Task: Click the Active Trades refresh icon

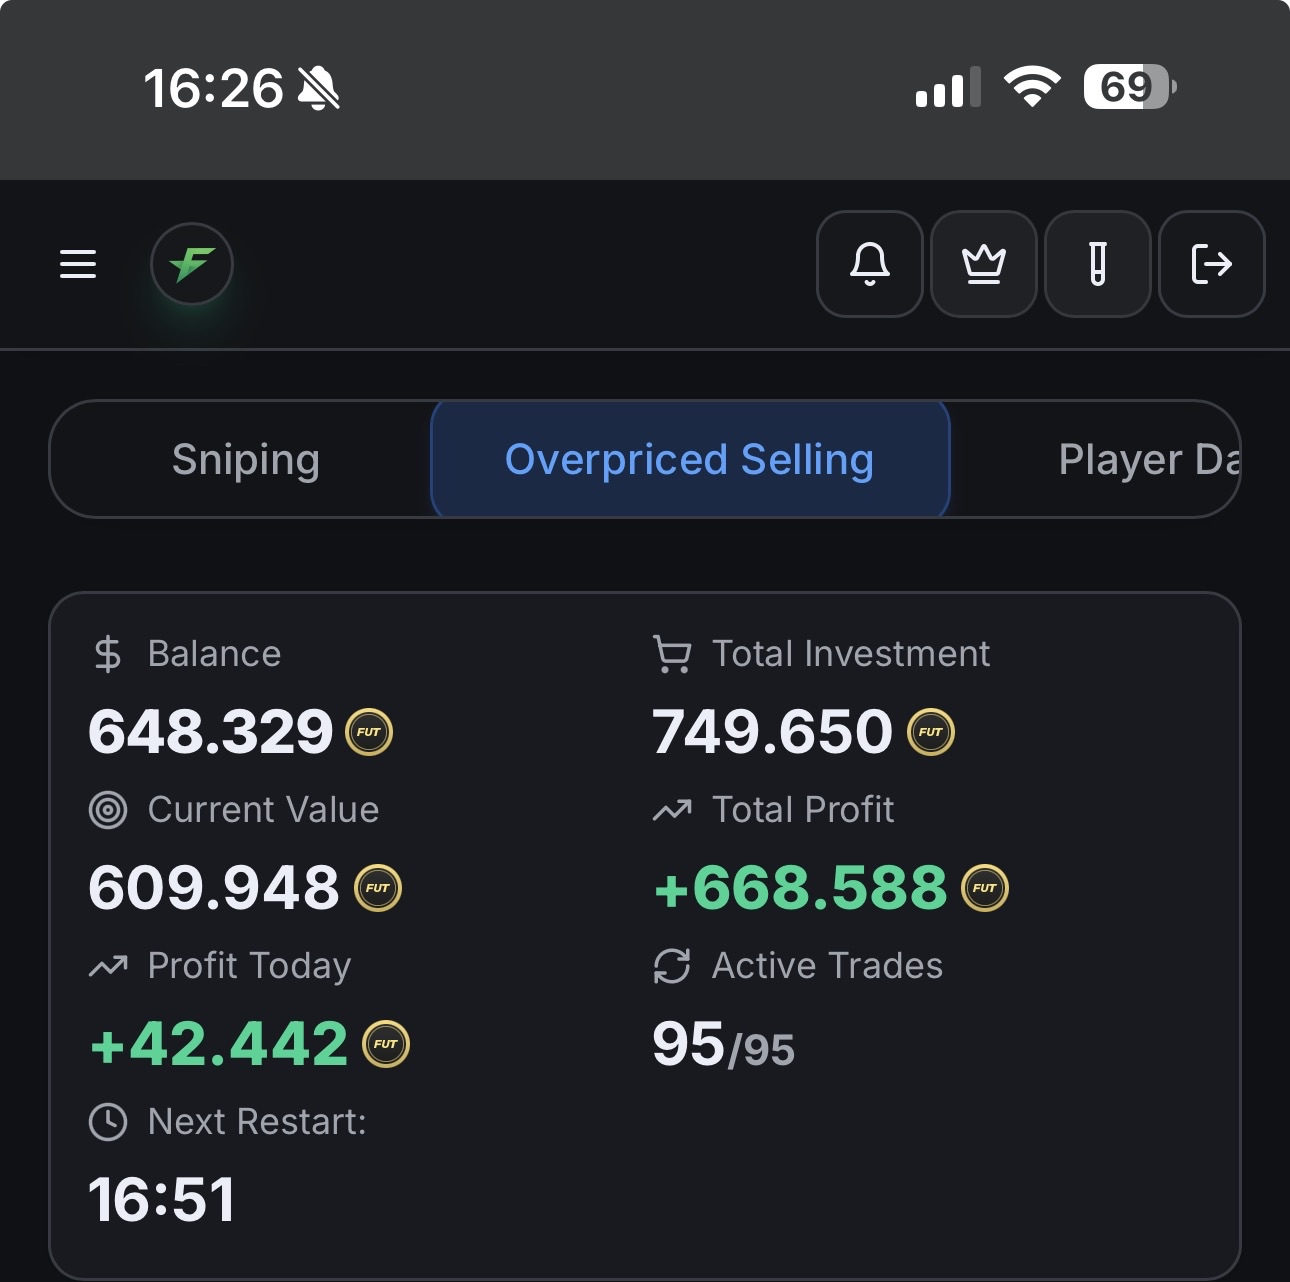Action: coord(672,966)
